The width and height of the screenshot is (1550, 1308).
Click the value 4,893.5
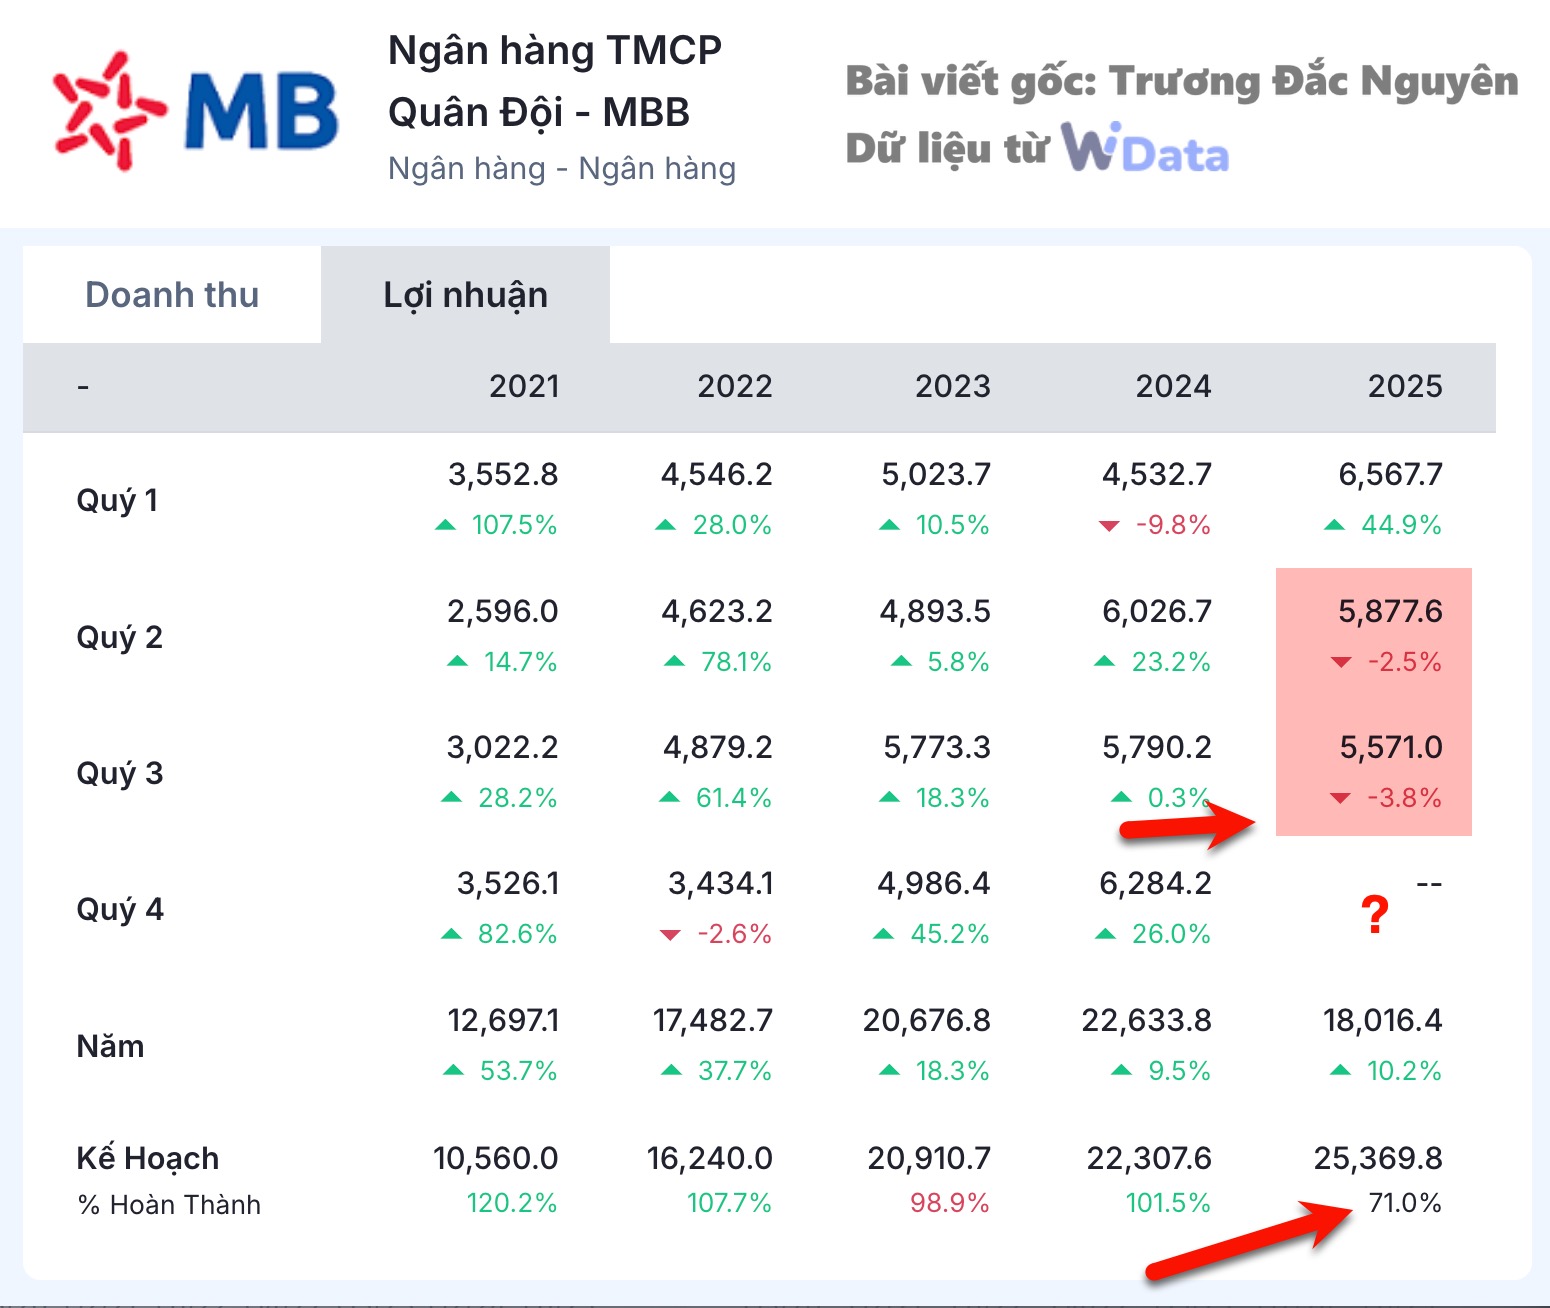pyautogui.click(x=935, y=611)
